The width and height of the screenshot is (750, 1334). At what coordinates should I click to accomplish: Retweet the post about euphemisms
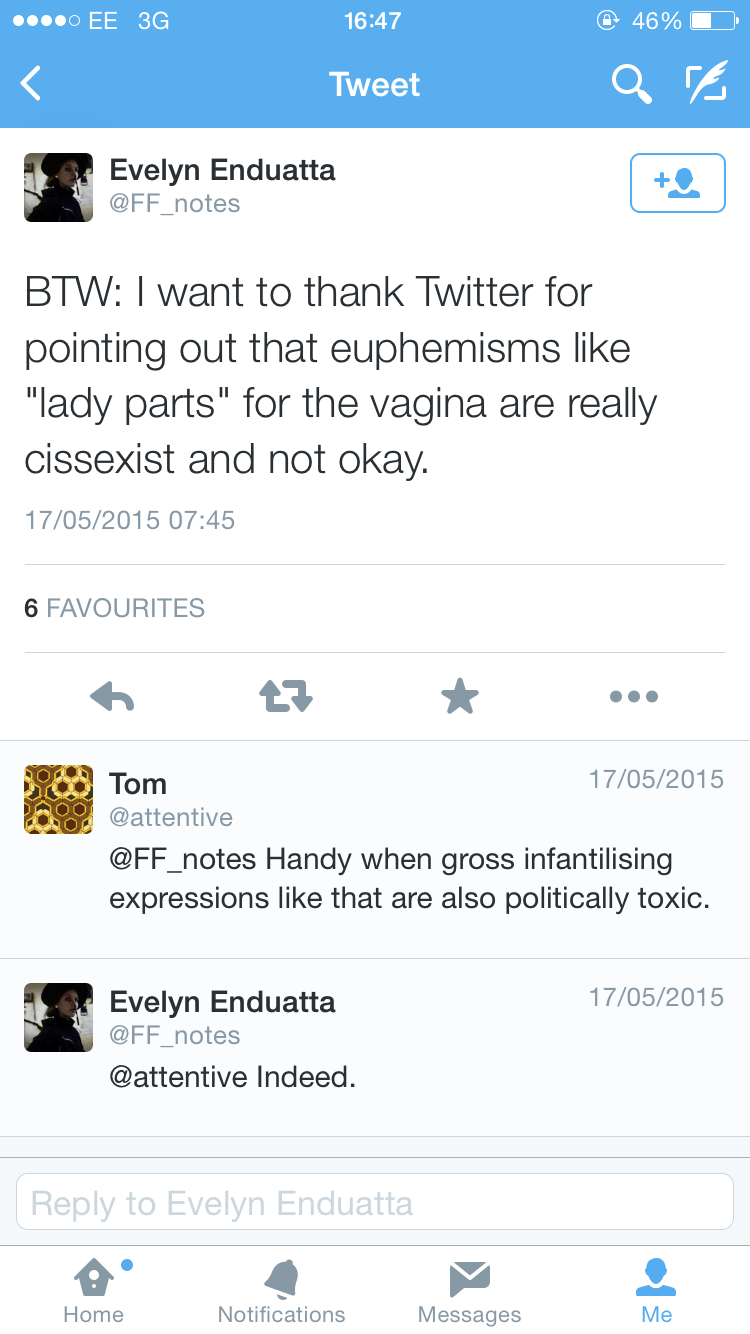pos(286,696)
